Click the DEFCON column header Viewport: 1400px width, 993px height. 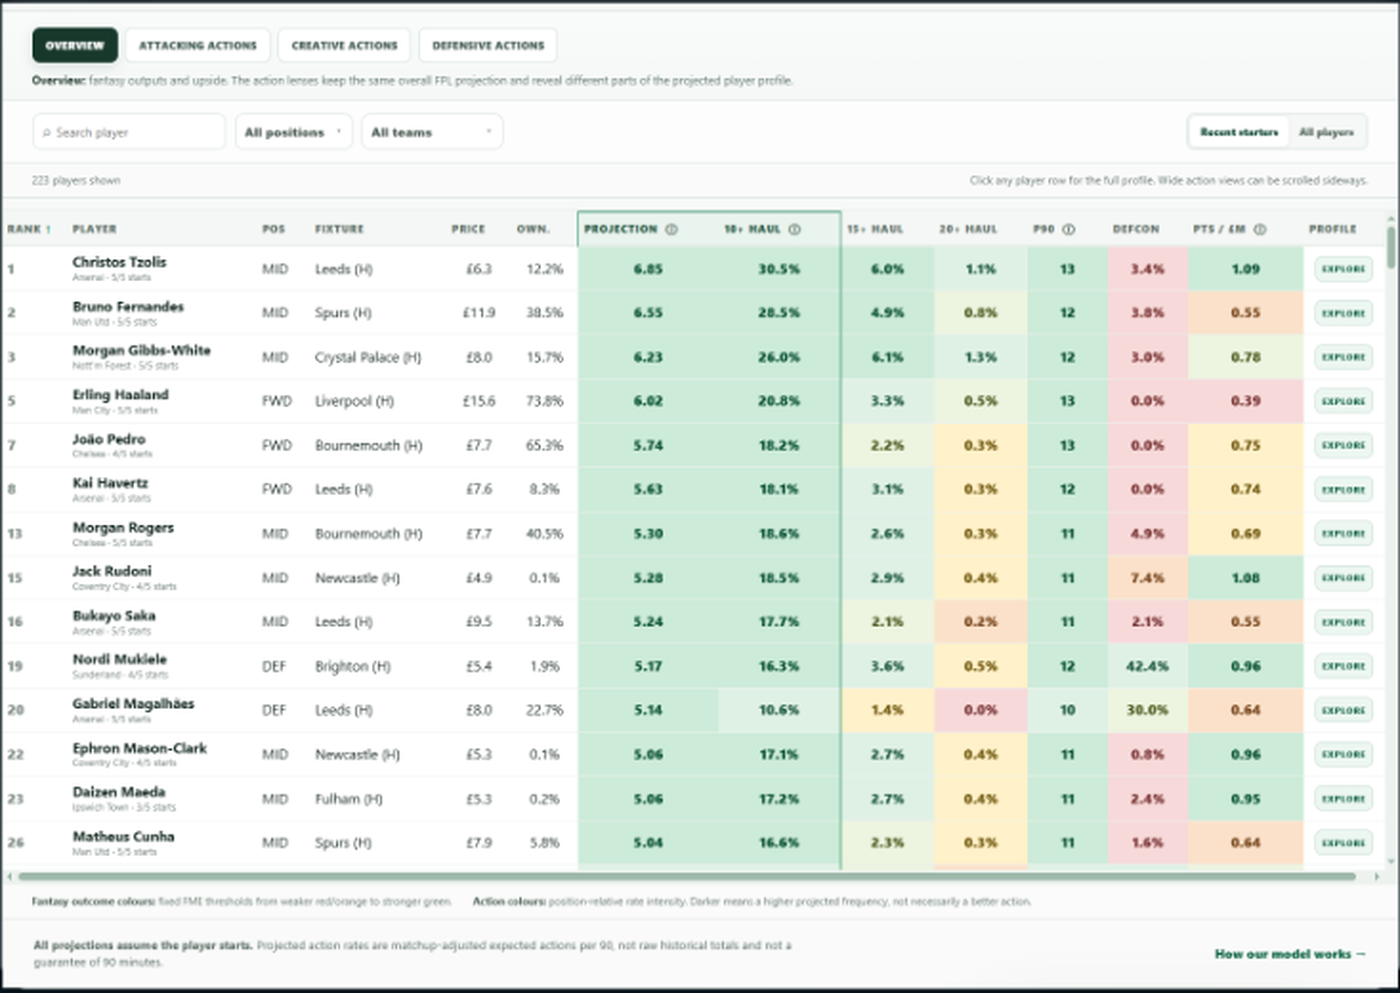click(1136, 229)
